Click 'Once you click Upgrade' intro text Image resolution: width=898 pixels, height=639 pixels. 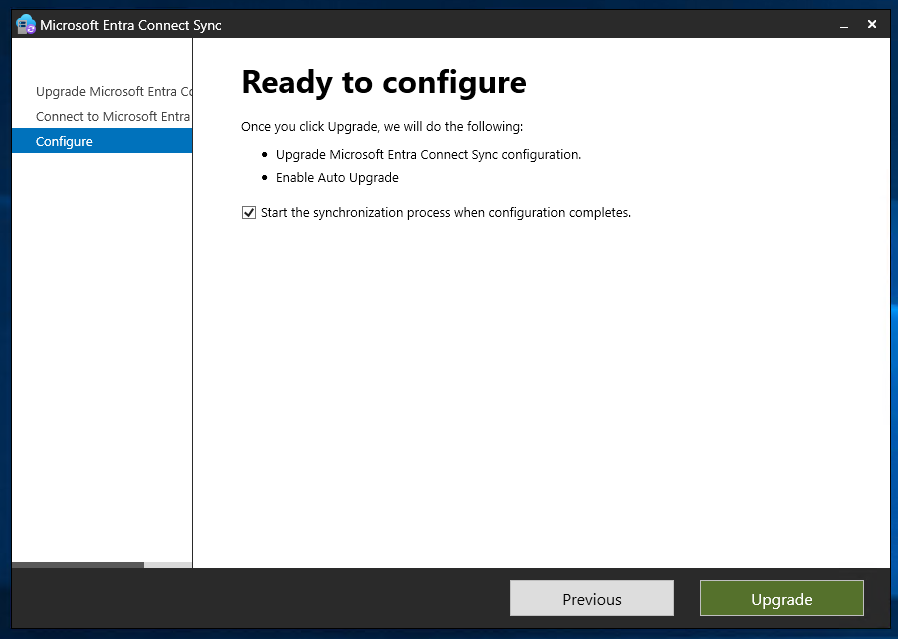(x=382, y=127)
